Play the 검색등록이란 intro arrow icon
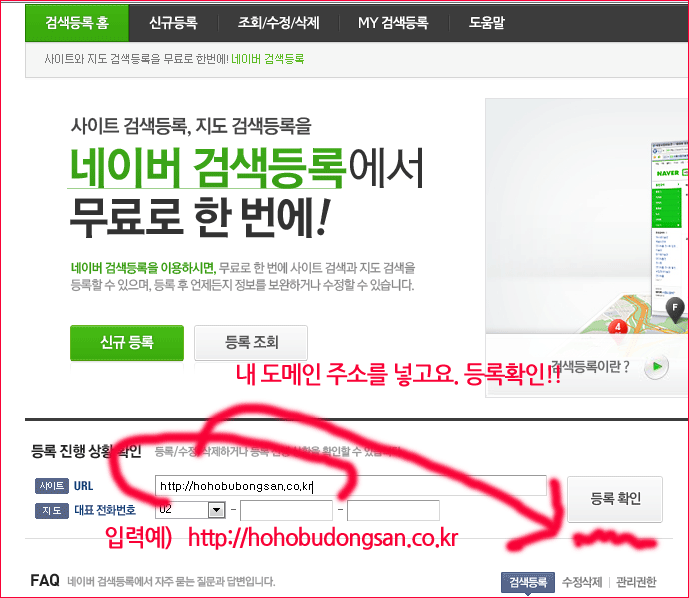The width and height of the screenshot is (689, 598). (x=656, y=366)
